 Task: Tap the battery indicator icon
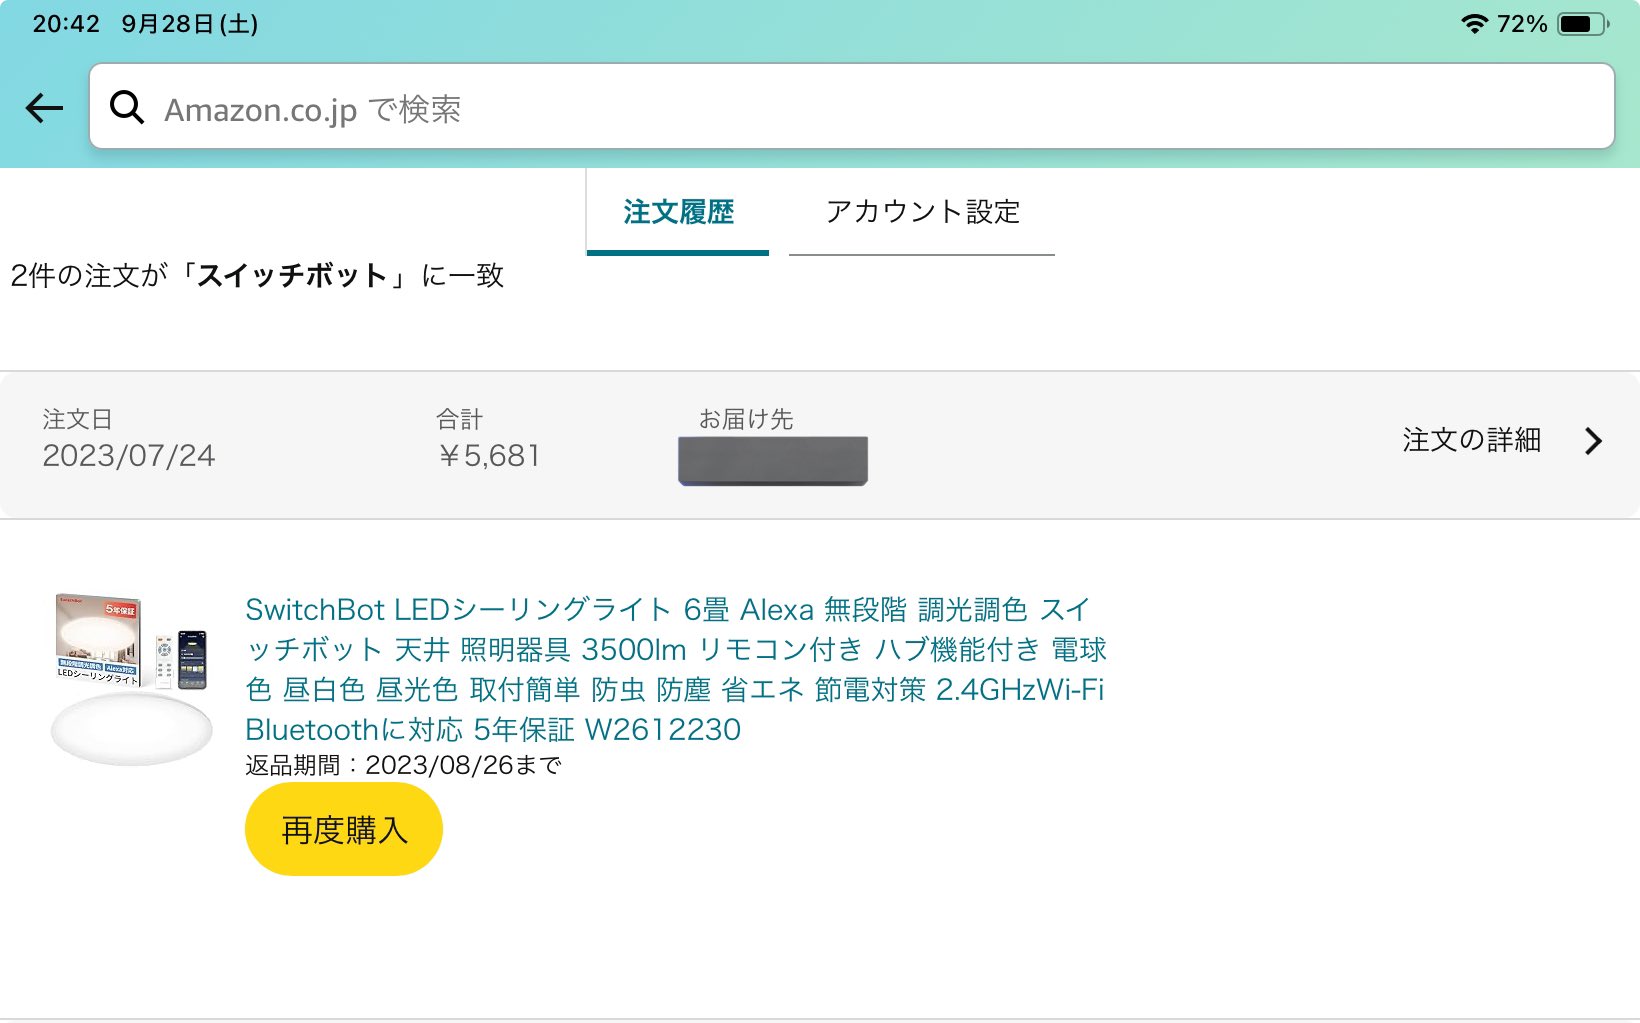click(x=1584, y=24)
